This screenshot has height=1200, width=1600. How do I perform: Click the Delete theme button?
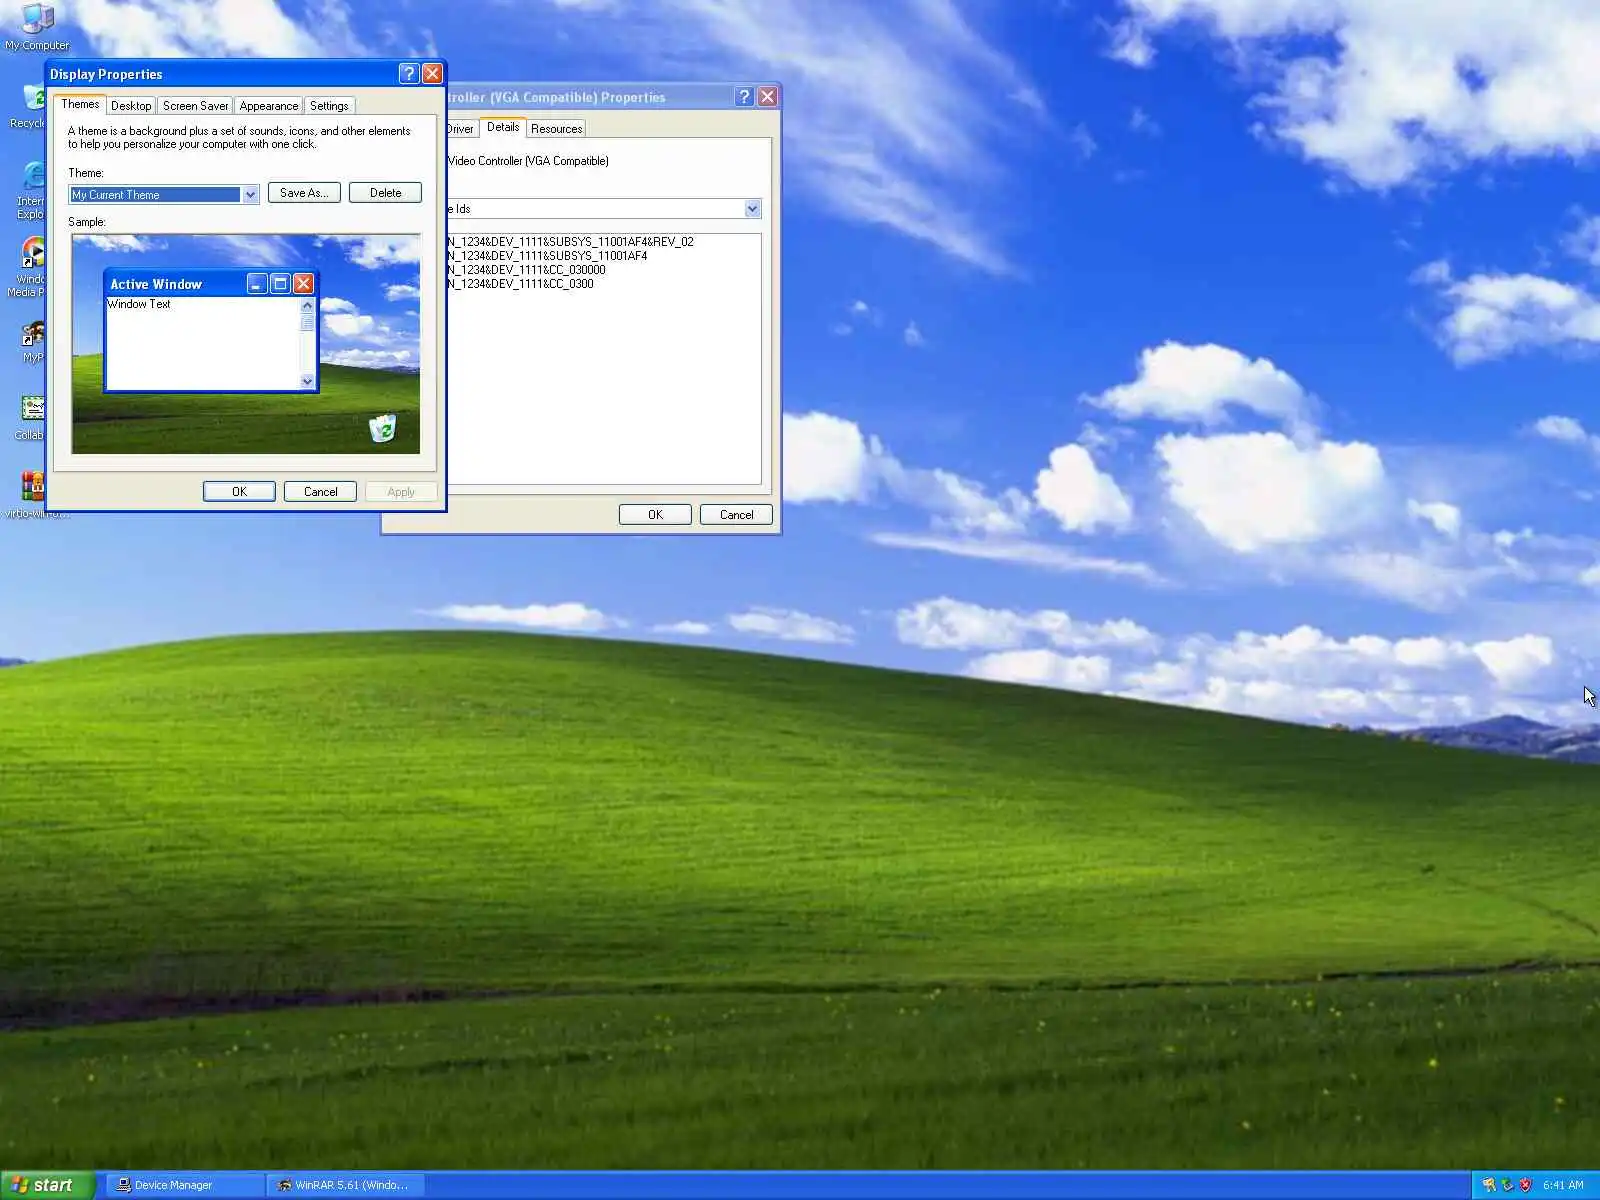(x=385, y=193)
